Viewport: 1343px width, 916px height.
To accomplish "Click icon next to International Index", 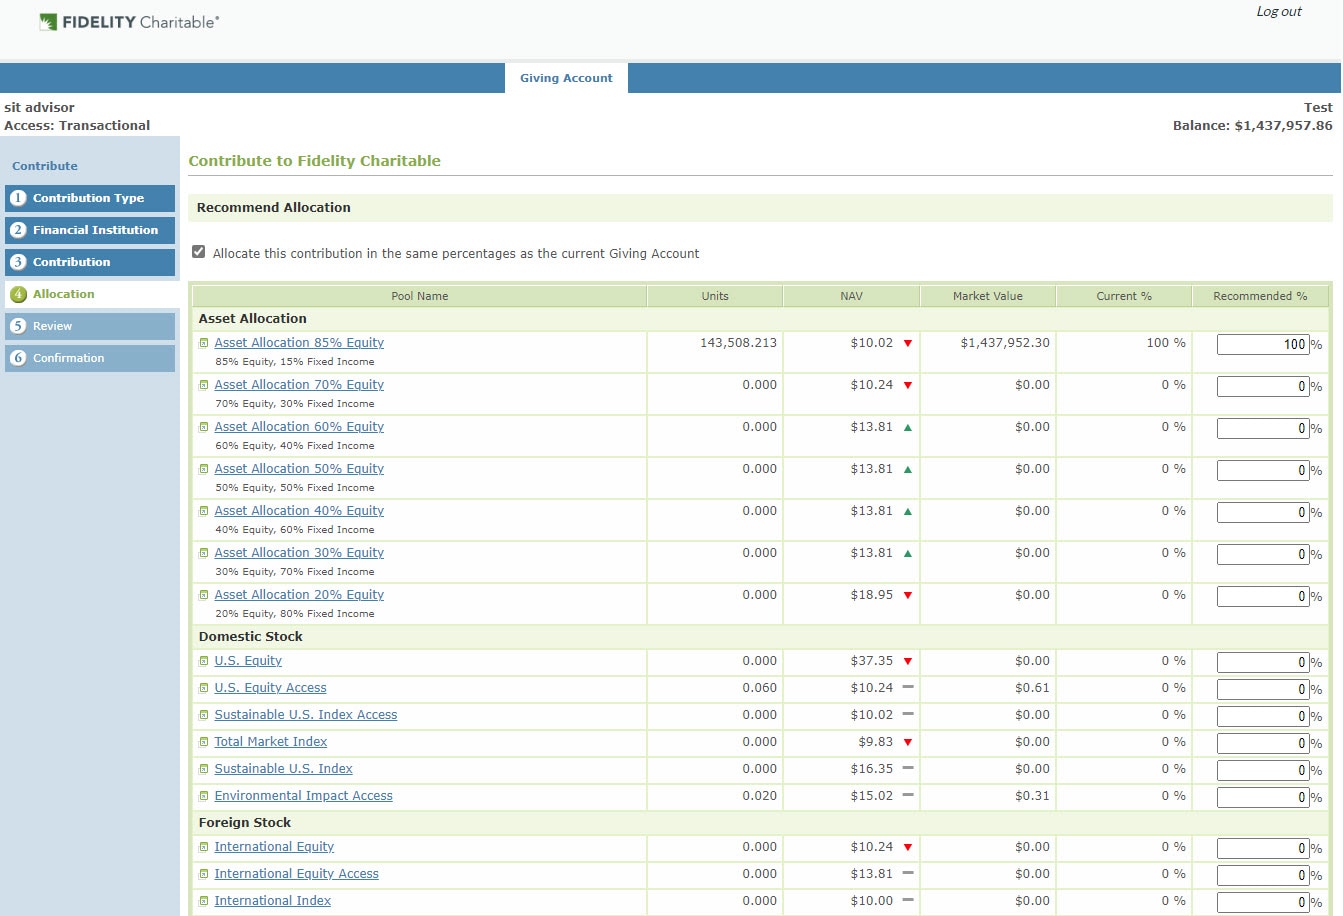I will 204,901.
